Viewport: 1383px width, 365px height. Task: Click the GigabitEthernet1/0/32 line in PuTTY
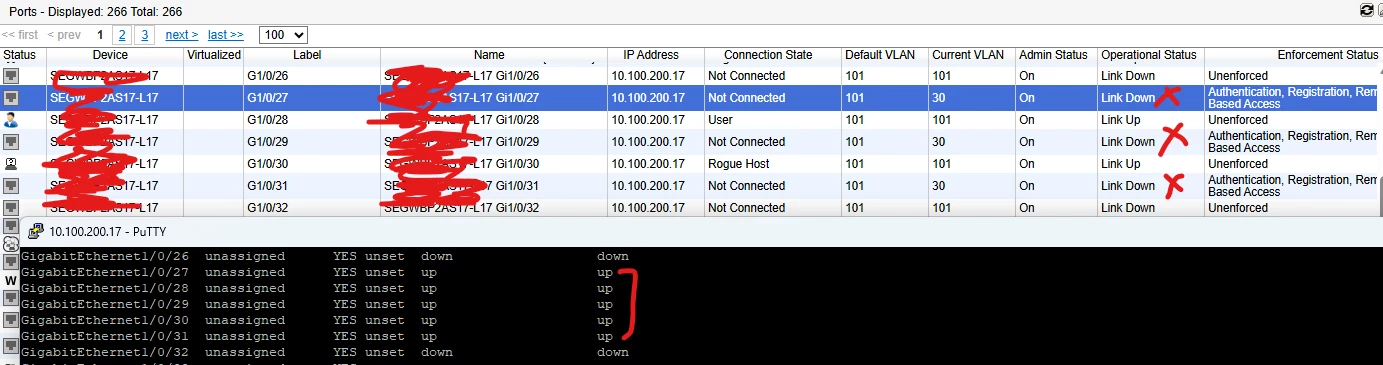coord(325,352)
